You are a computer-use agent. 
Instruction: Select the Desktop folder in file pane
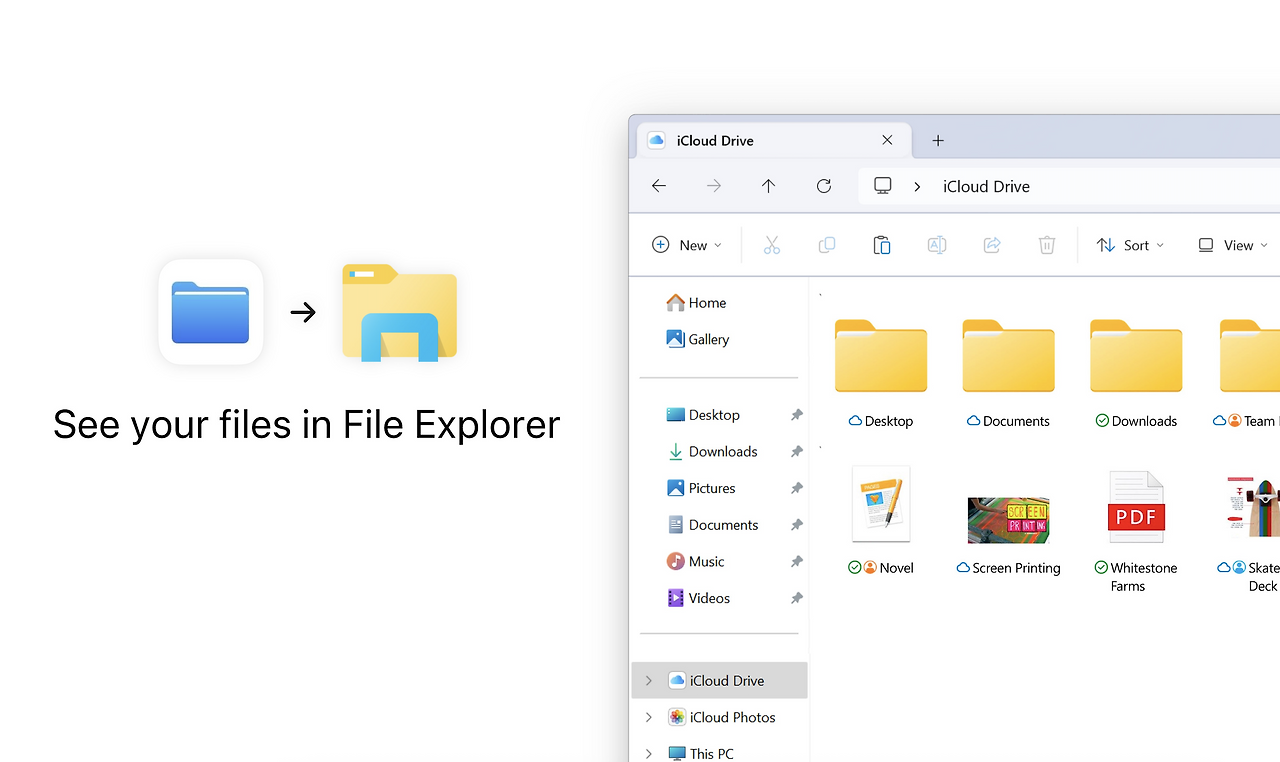tap(881, 356)
